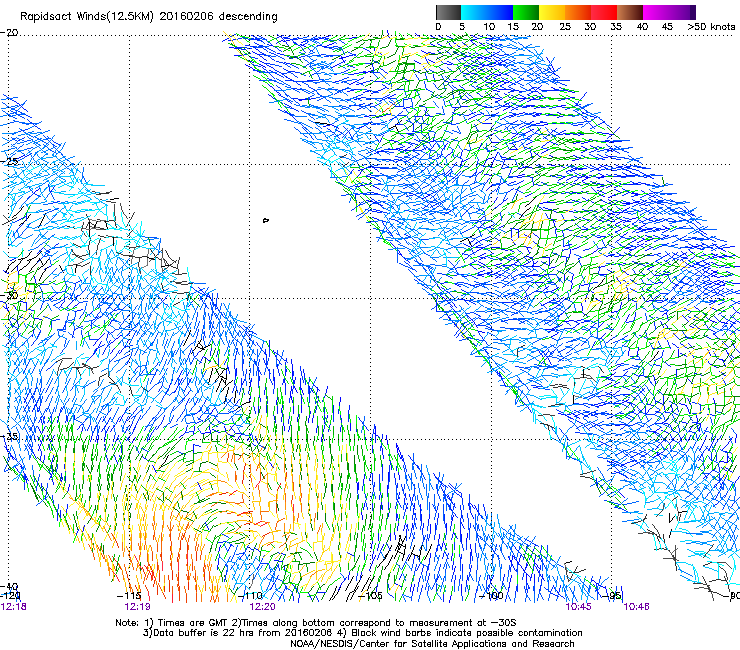Click the purple time stamp '10:45'
Viewport: 740px width, 650px height.
579,607
